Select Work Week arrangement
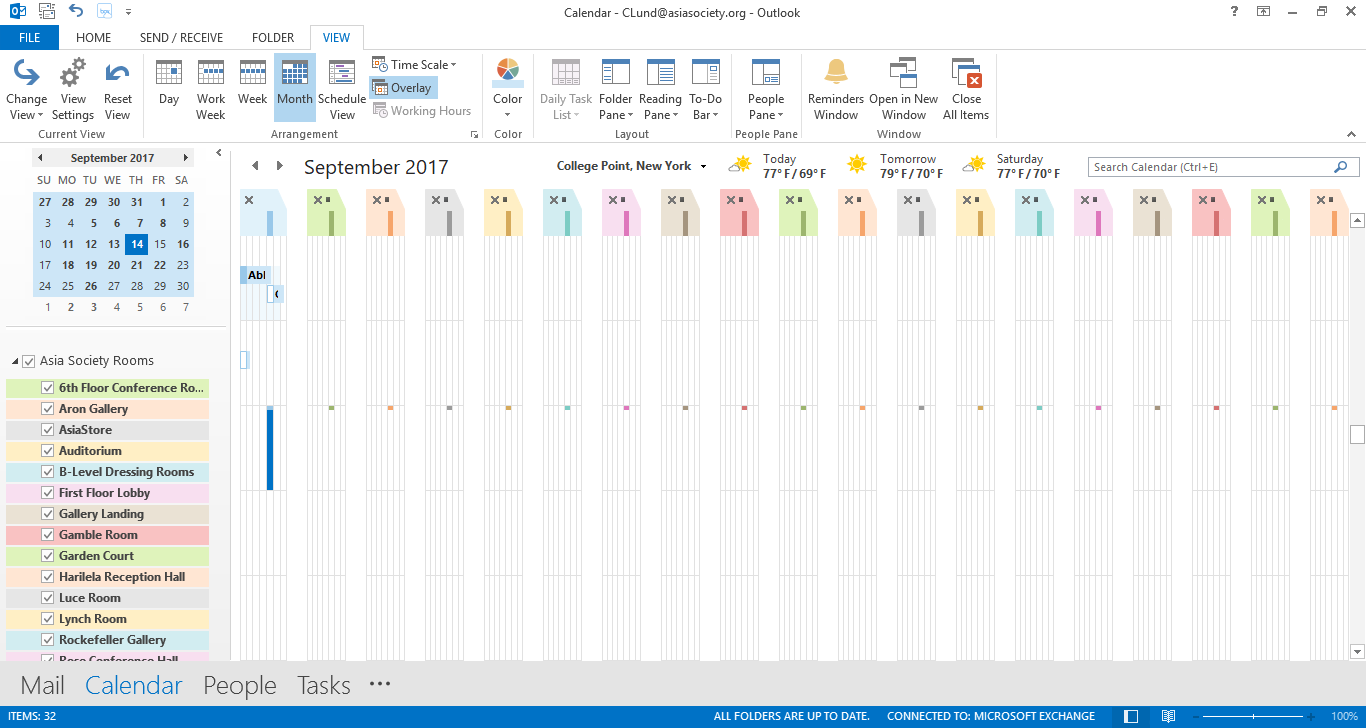 (211, 88)
